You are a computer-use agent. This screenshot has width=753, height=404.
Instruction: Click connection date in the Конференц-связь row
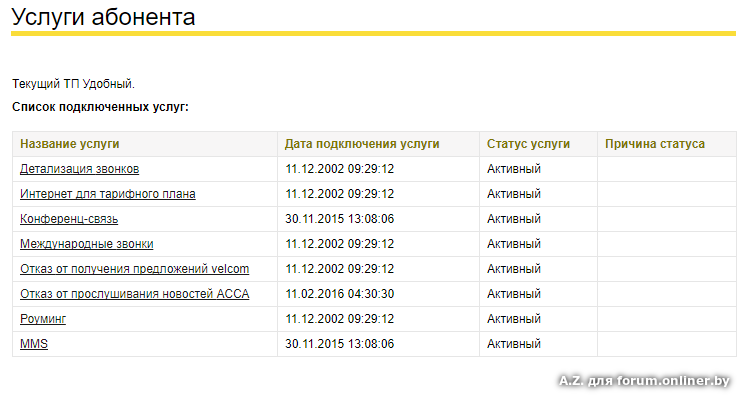pyautogui.click(x=340, y=219)
